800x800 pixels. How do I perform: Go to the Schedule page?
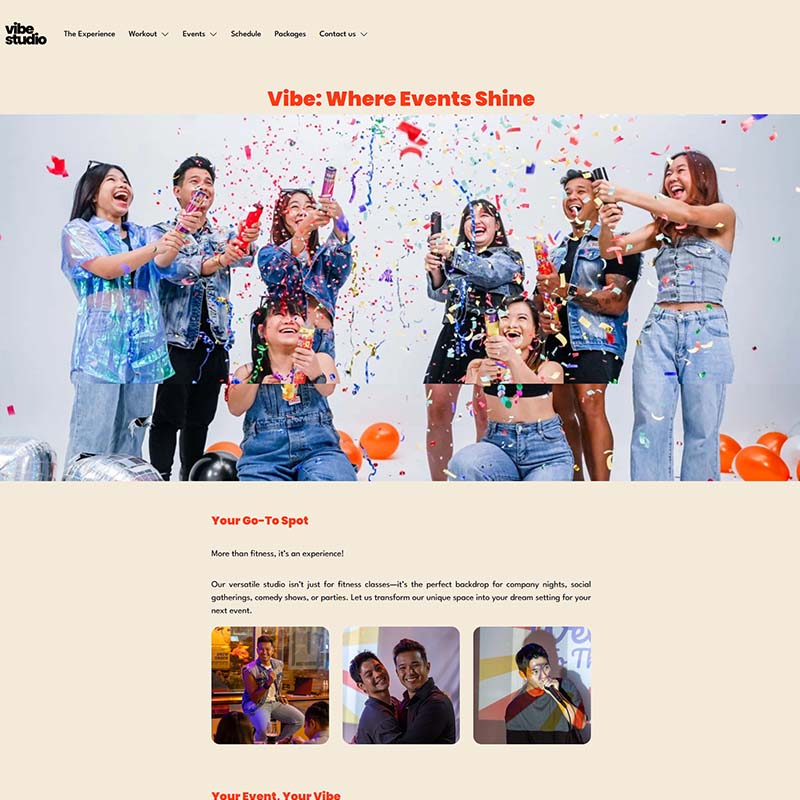click(245, 34)
